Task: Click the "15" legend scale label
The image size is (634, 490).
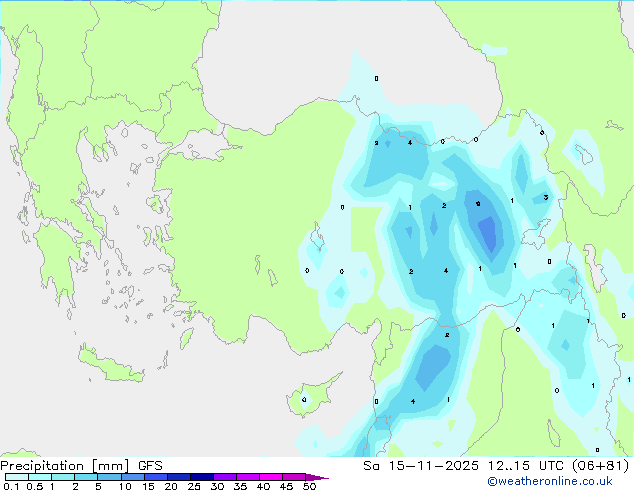Action: [x=148, y=486]
